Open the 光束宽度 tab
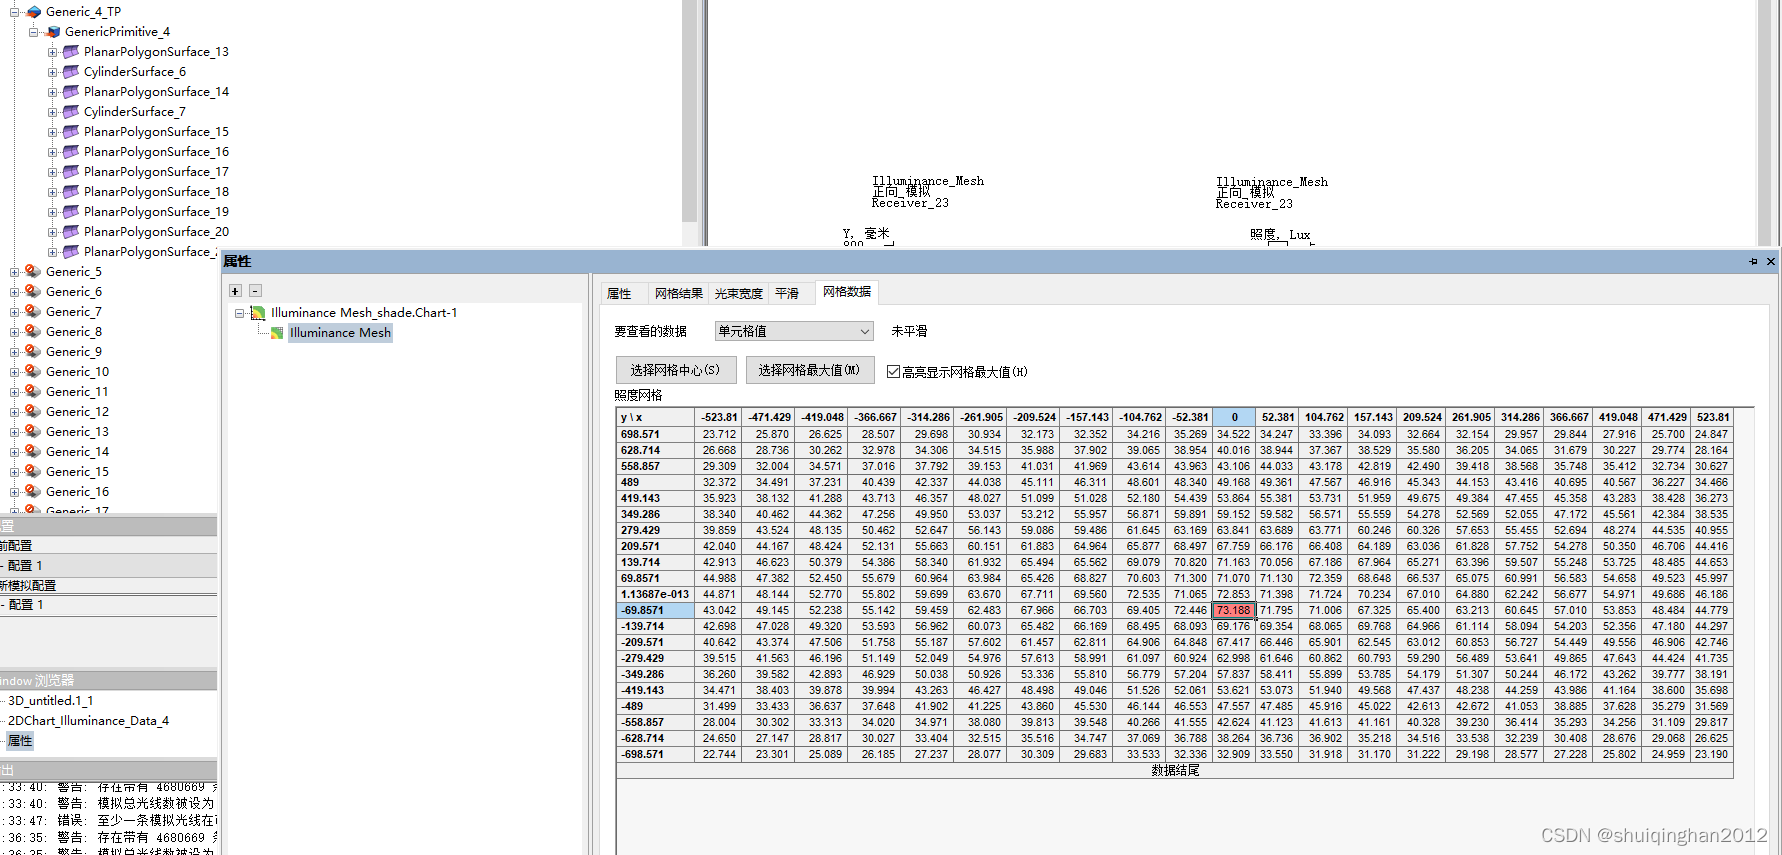The height and width of the screenshot is (855, 1782). (739, 293)
